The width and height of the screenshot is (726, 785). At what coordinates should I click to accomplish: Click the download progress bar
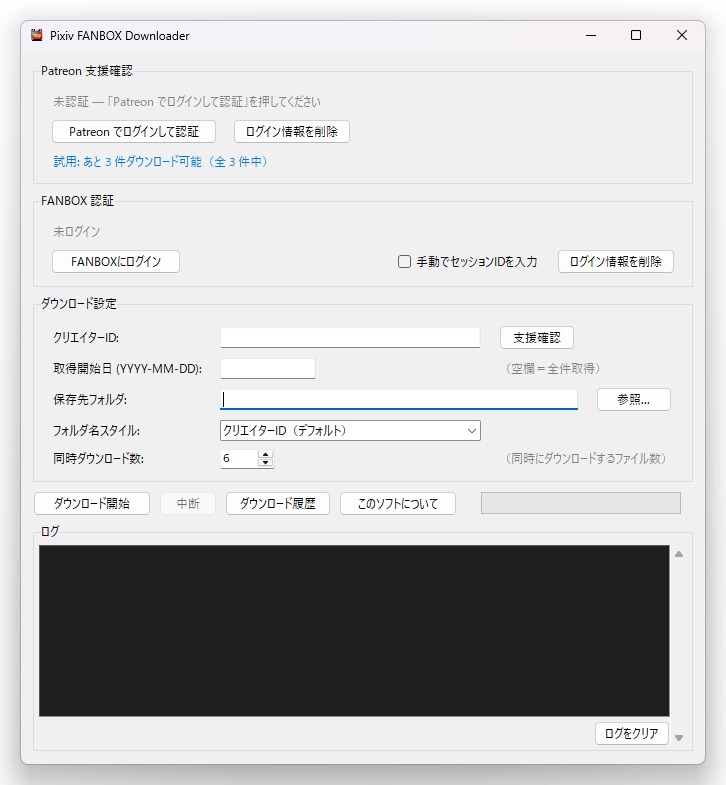(580, 503)
